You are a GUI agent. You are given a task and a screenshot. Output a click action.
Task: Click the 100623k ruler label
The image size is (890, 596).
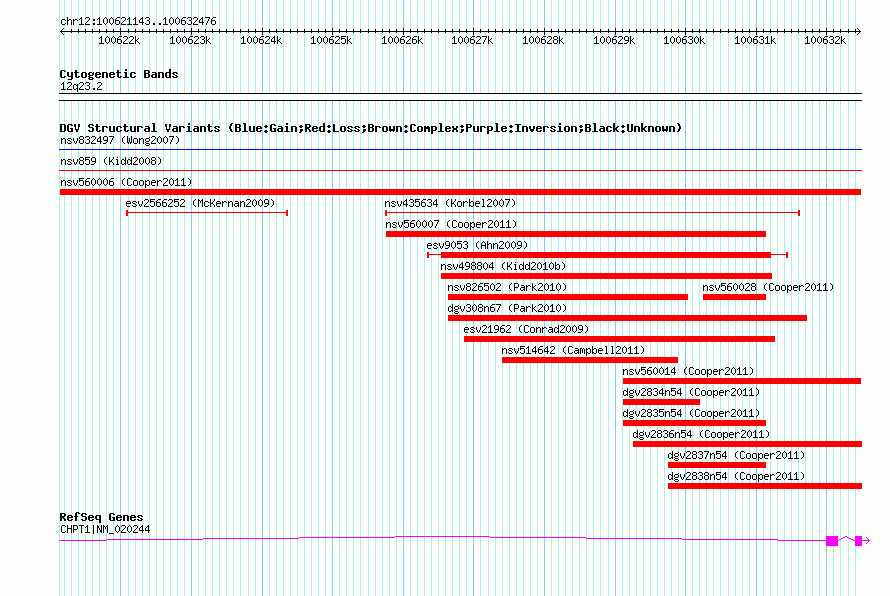[x=190, y=40]
